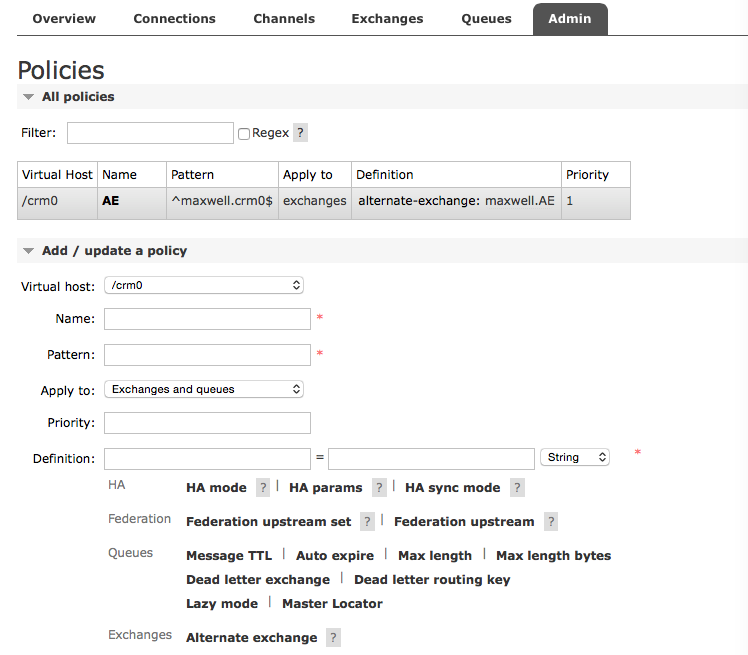
Task: Open help icon for Alternate exchange
Action: click(333, 637)
